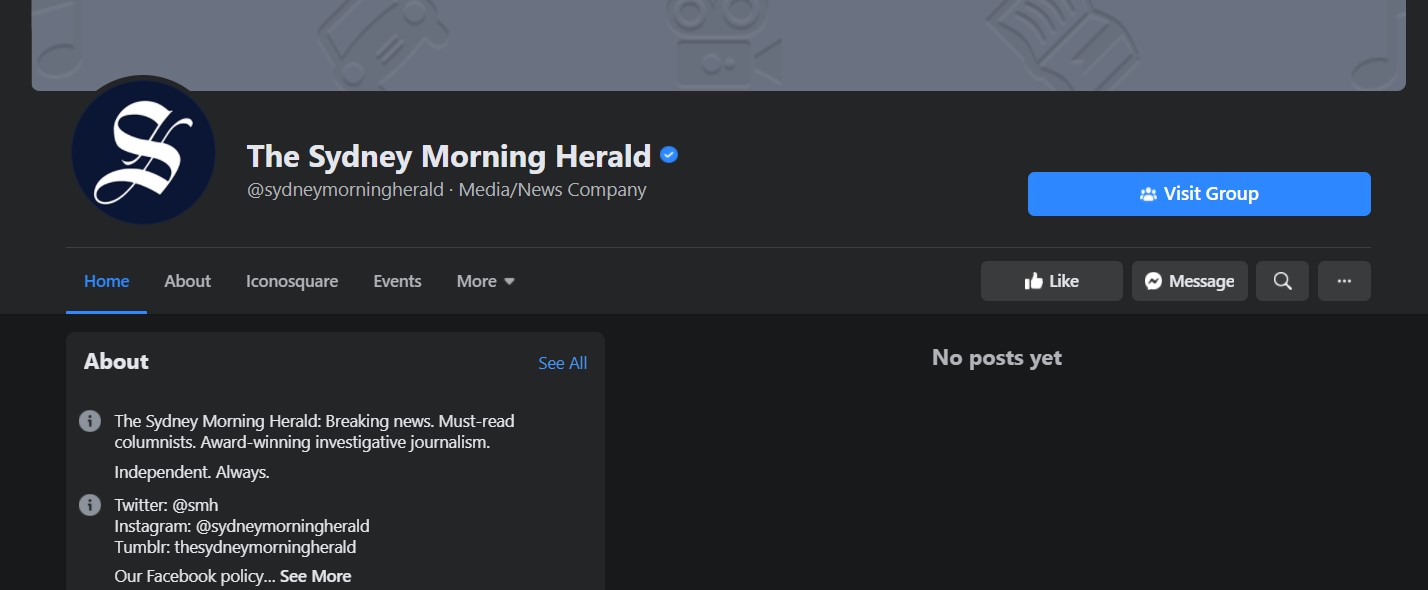1428x590 pixels.
Task: Expand the More dropdown menu
Action: 486,281
